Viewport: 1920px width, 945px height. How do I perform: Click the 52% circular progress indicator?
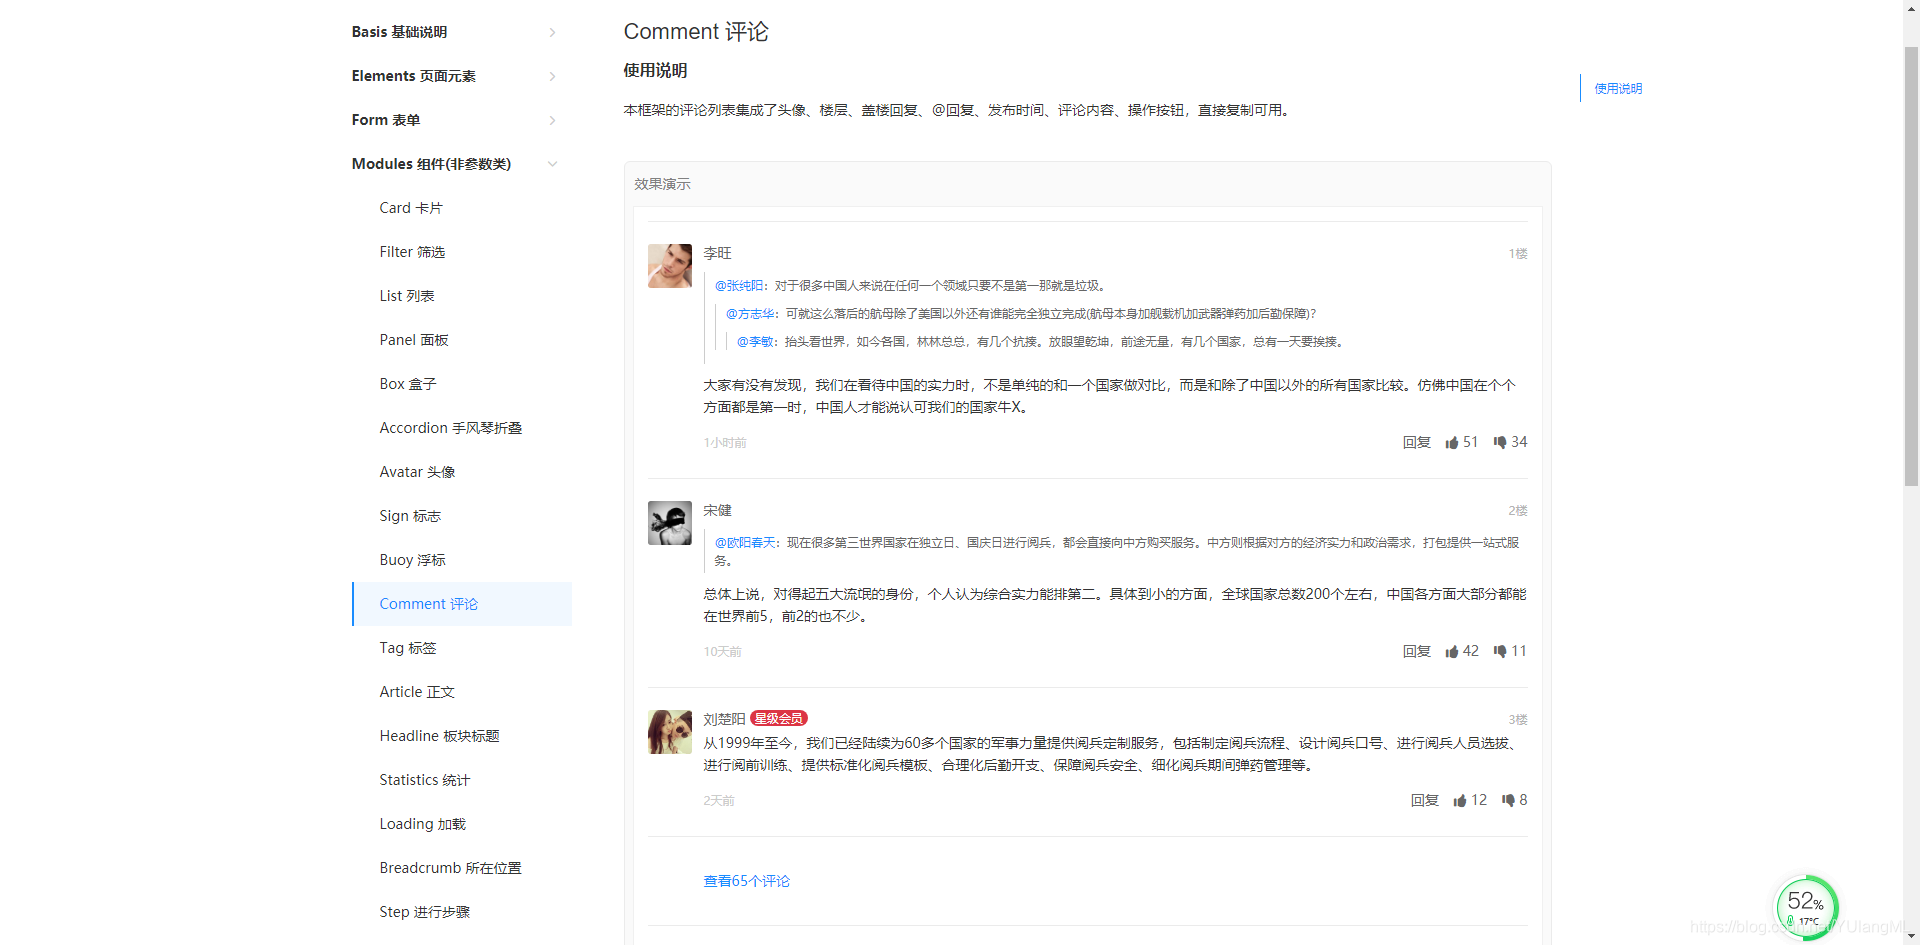[1806, 902]
